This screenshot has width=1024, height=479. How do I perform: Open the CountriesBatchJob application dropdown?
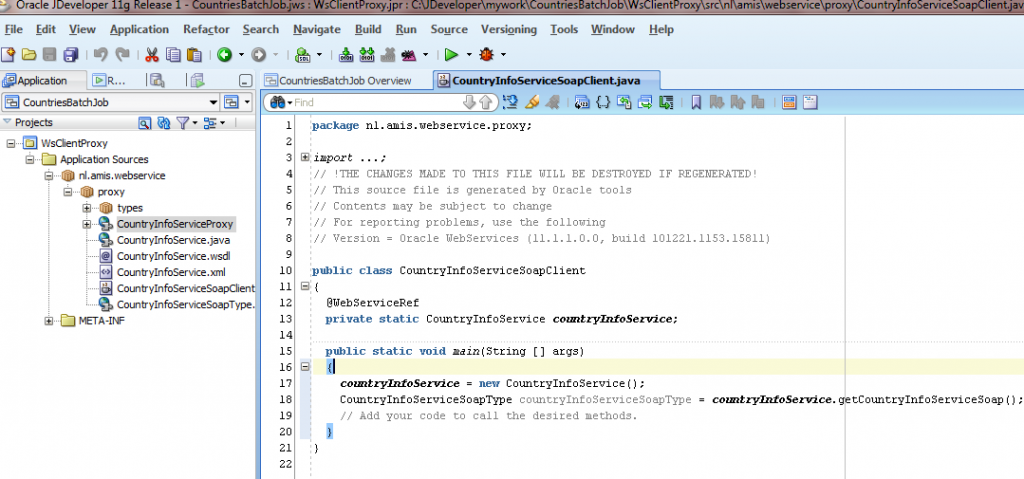(214, 102)
